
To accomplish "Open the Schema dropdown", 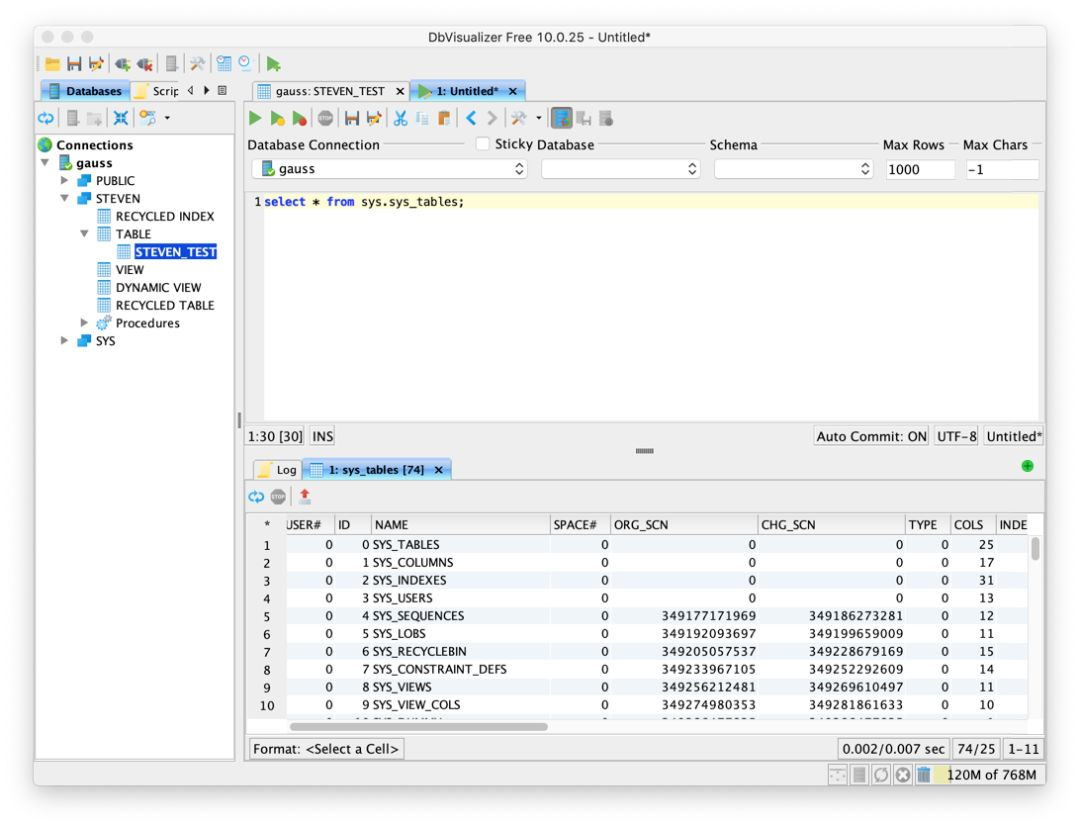I will (793, 169).
